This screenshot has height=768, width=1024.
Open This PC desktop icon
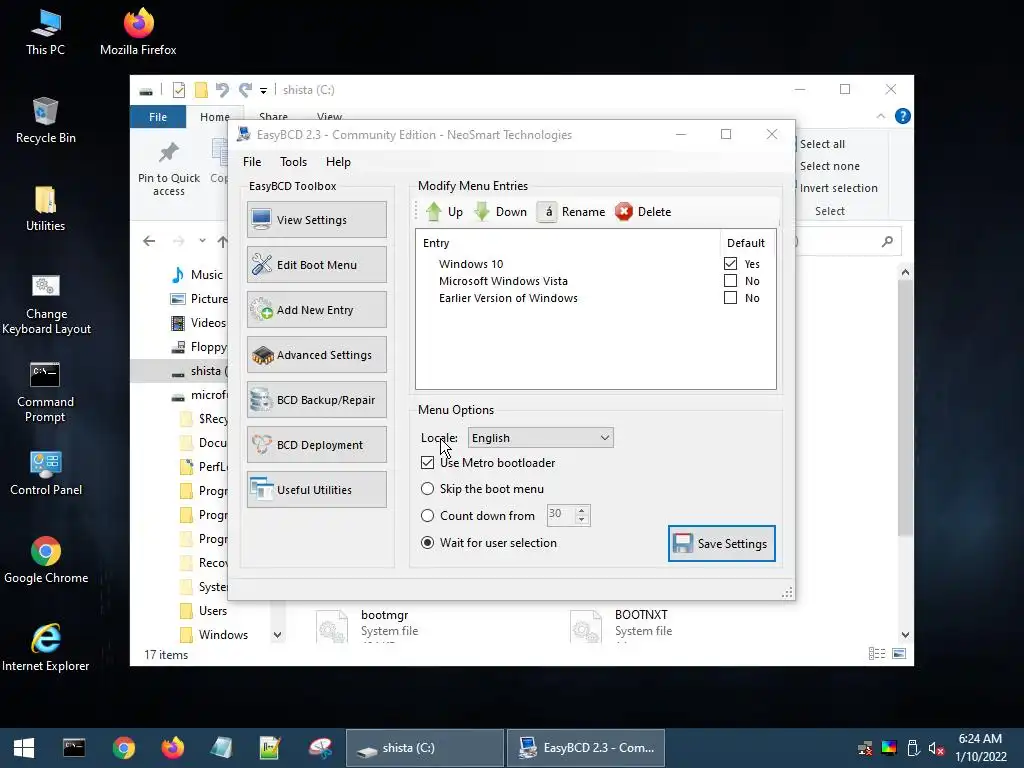[45, 32]
